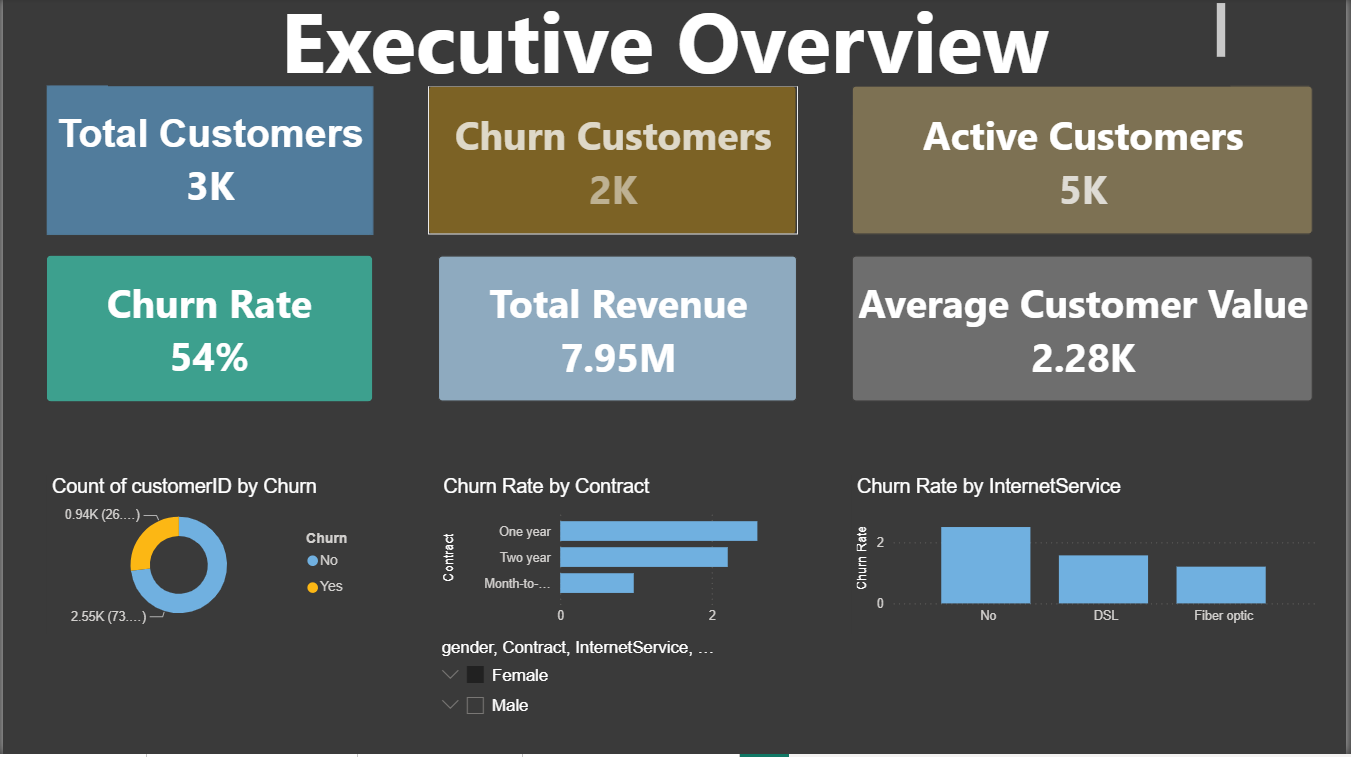Check the Female gender checkbox
The width and height of the screenshot is (1351, 757).
[x=476, y=675]
